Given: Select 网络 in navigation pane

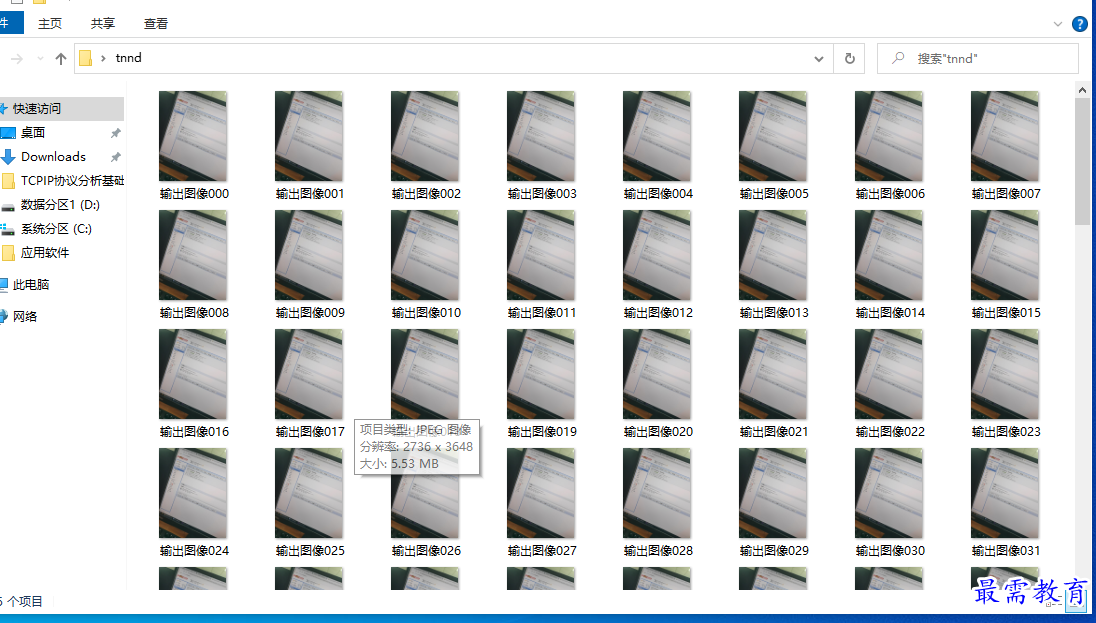Looking at the screenshot, I should tap(25, 316).
